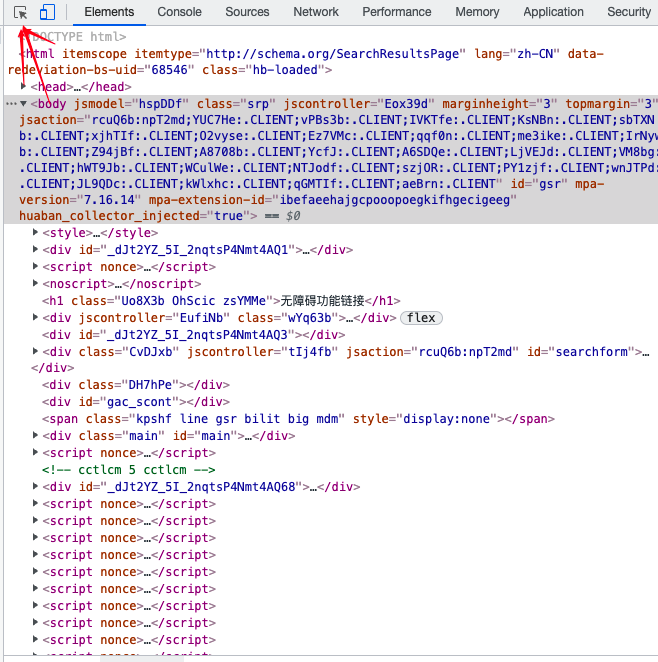This screenshot has width=658, height=662.
Task: Expand div _dJt2YZ_5I_2nqtsP4Nmt4AQ68
Action: 35,486
